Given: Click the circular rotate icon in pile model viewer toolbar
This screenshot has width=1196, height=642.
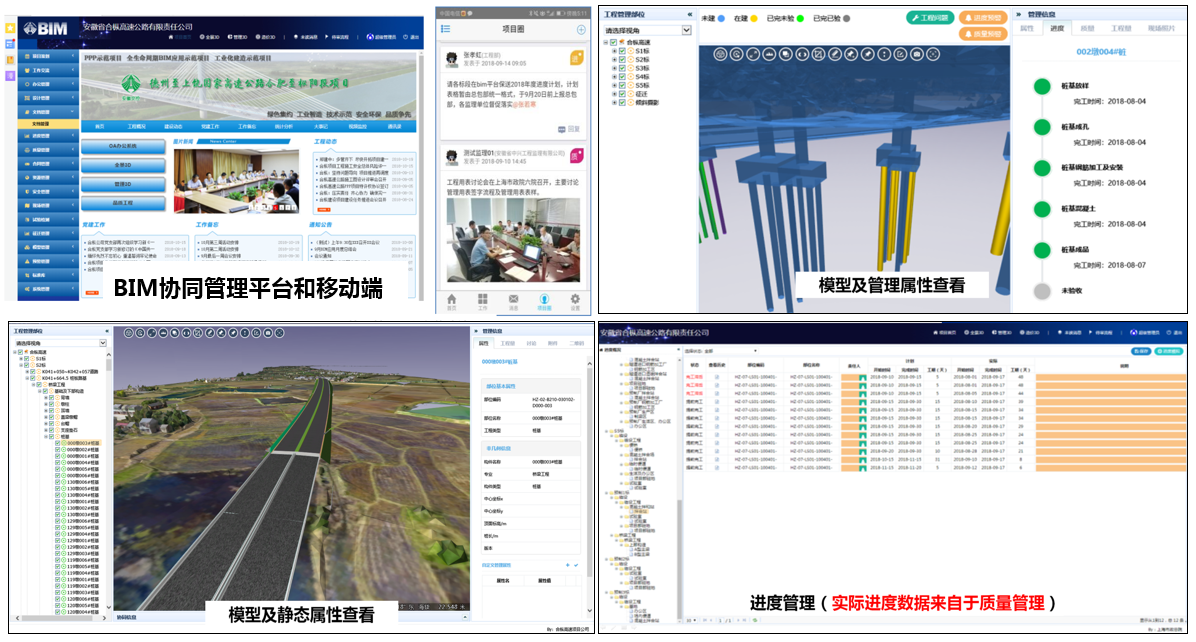Looking at the screenshot, I should [x=737, y=54].
